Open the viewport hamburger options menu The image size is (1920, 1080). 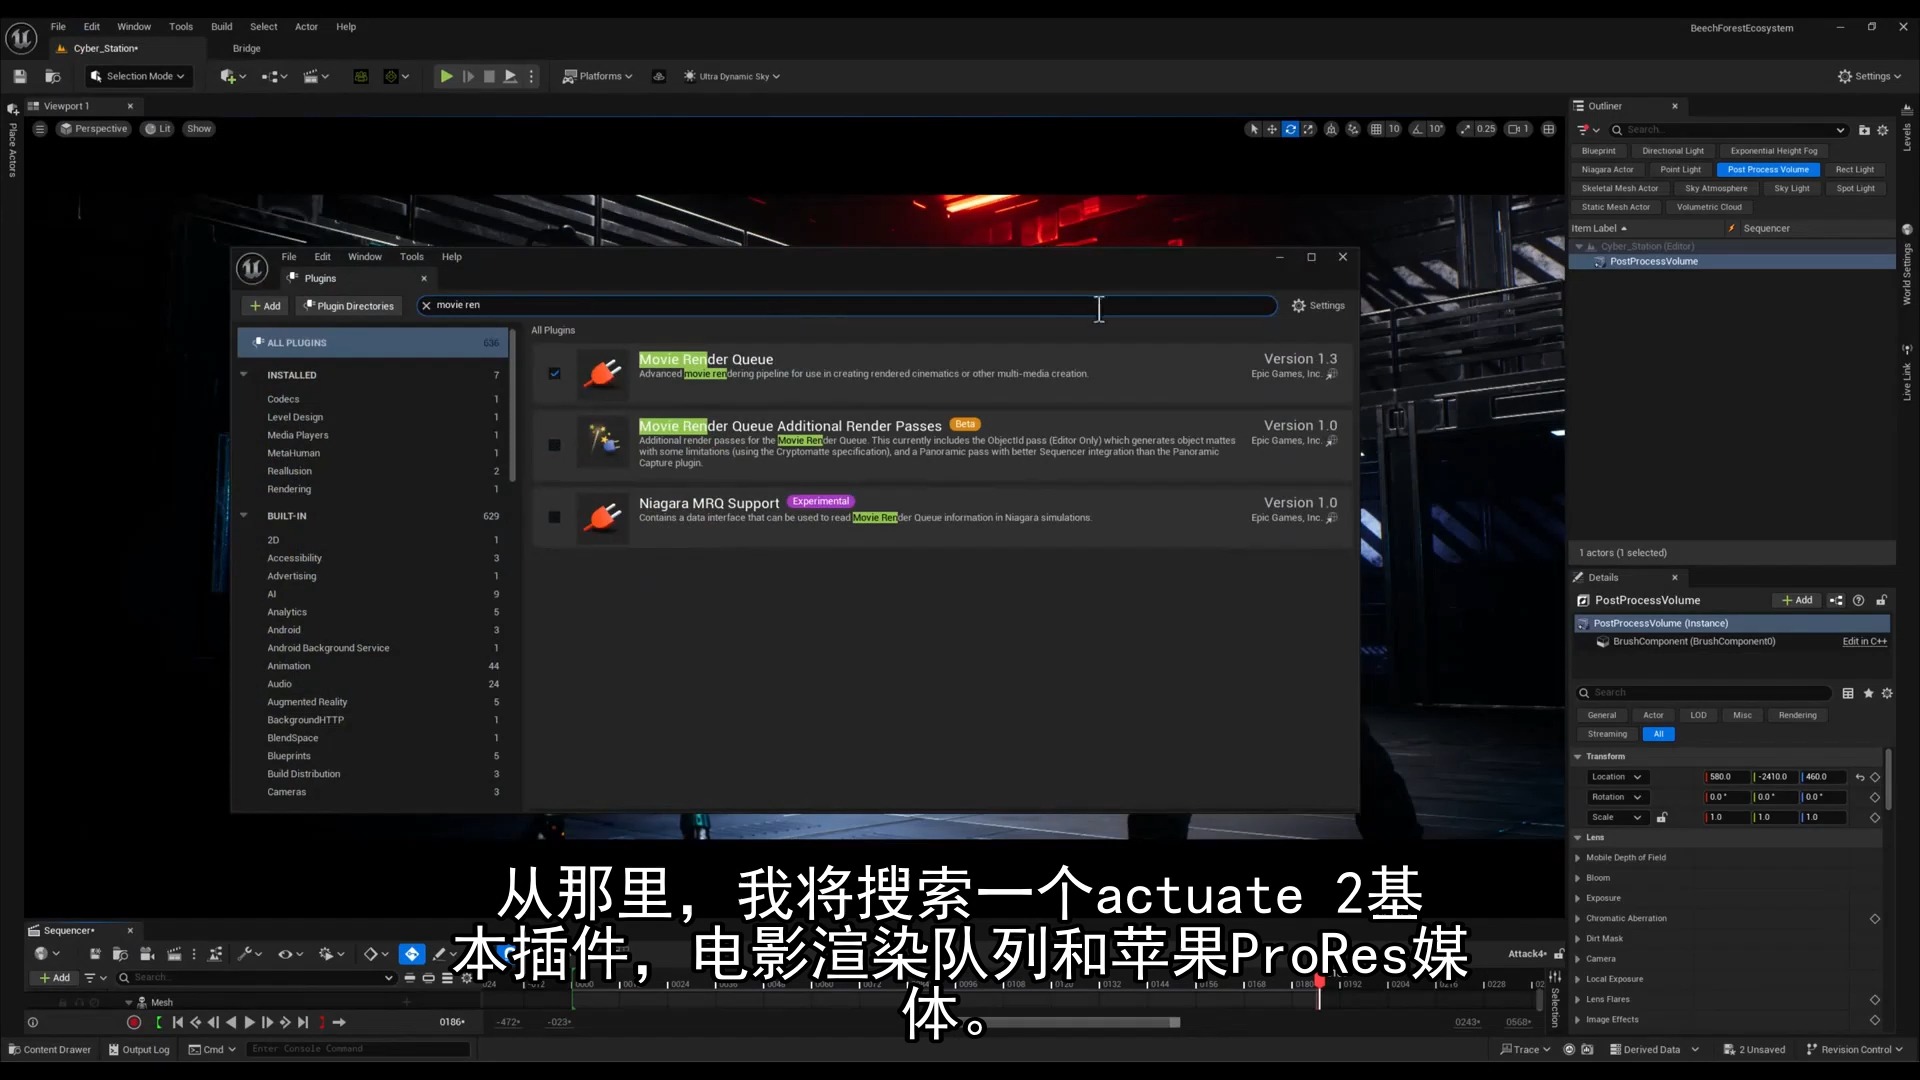40,129
